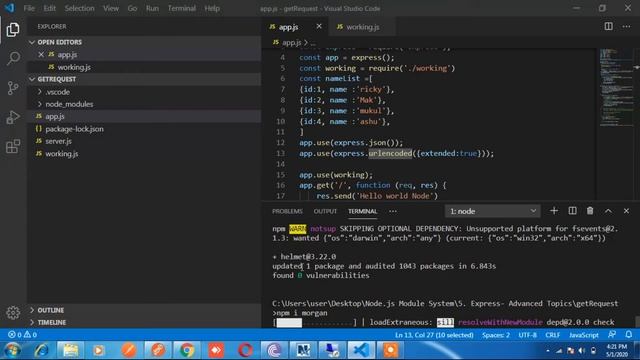Open the Terminal menu

tap(182, 8)
